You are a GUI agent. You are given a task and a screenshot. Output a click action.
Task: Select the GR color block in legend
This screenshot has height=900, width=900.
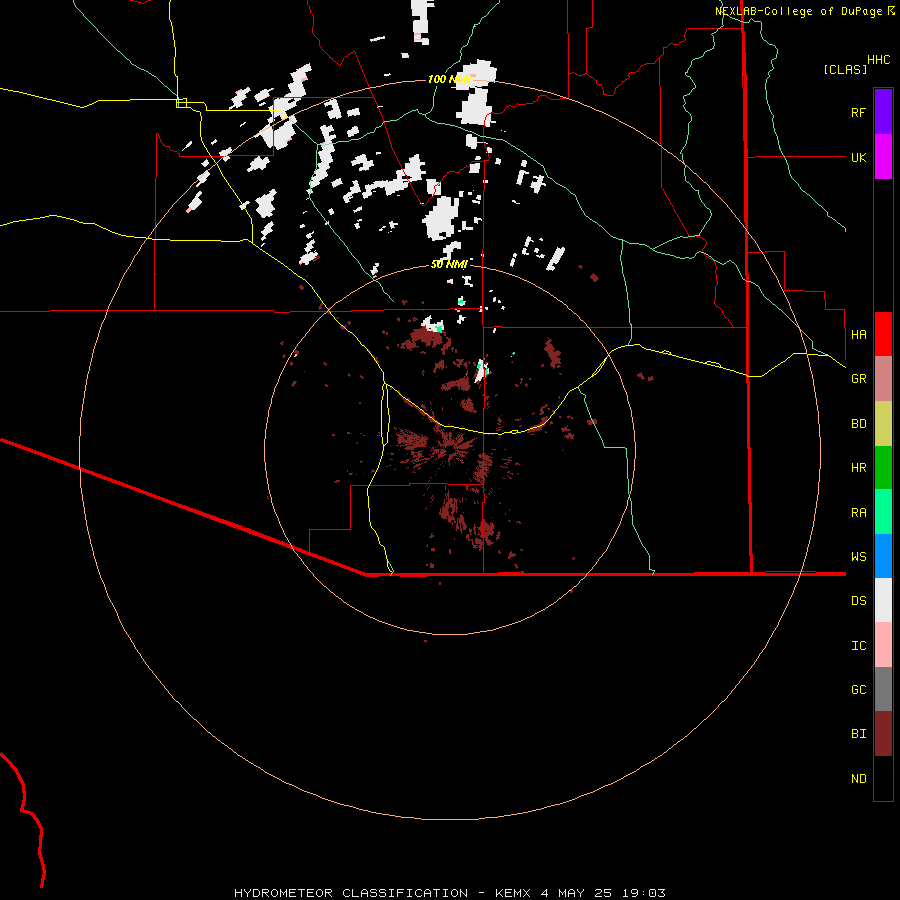click(x=883, y=379)
